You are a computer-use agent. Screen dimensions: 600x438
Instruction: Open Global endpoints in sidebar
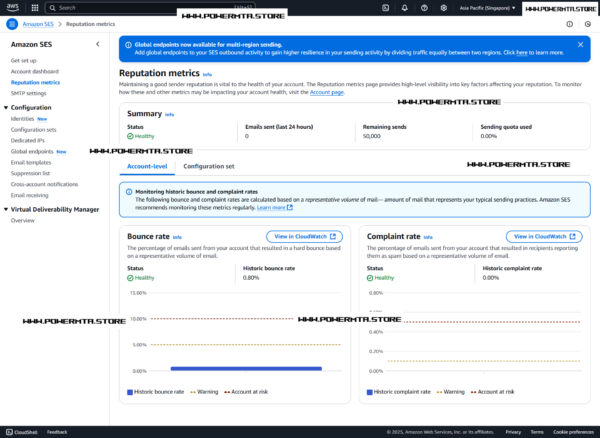(x=32, y=151)
